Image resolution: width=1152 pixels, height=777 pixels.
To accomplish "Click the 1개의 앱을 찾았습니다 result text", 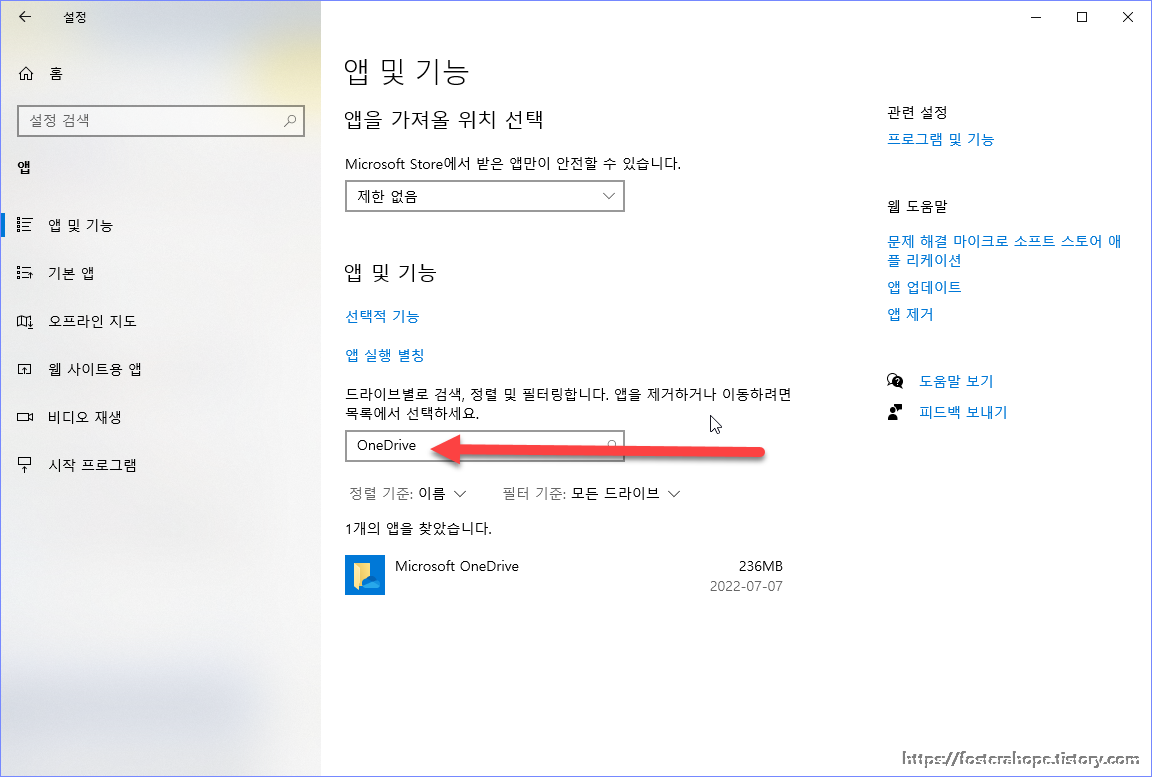I will click(418, 529).
